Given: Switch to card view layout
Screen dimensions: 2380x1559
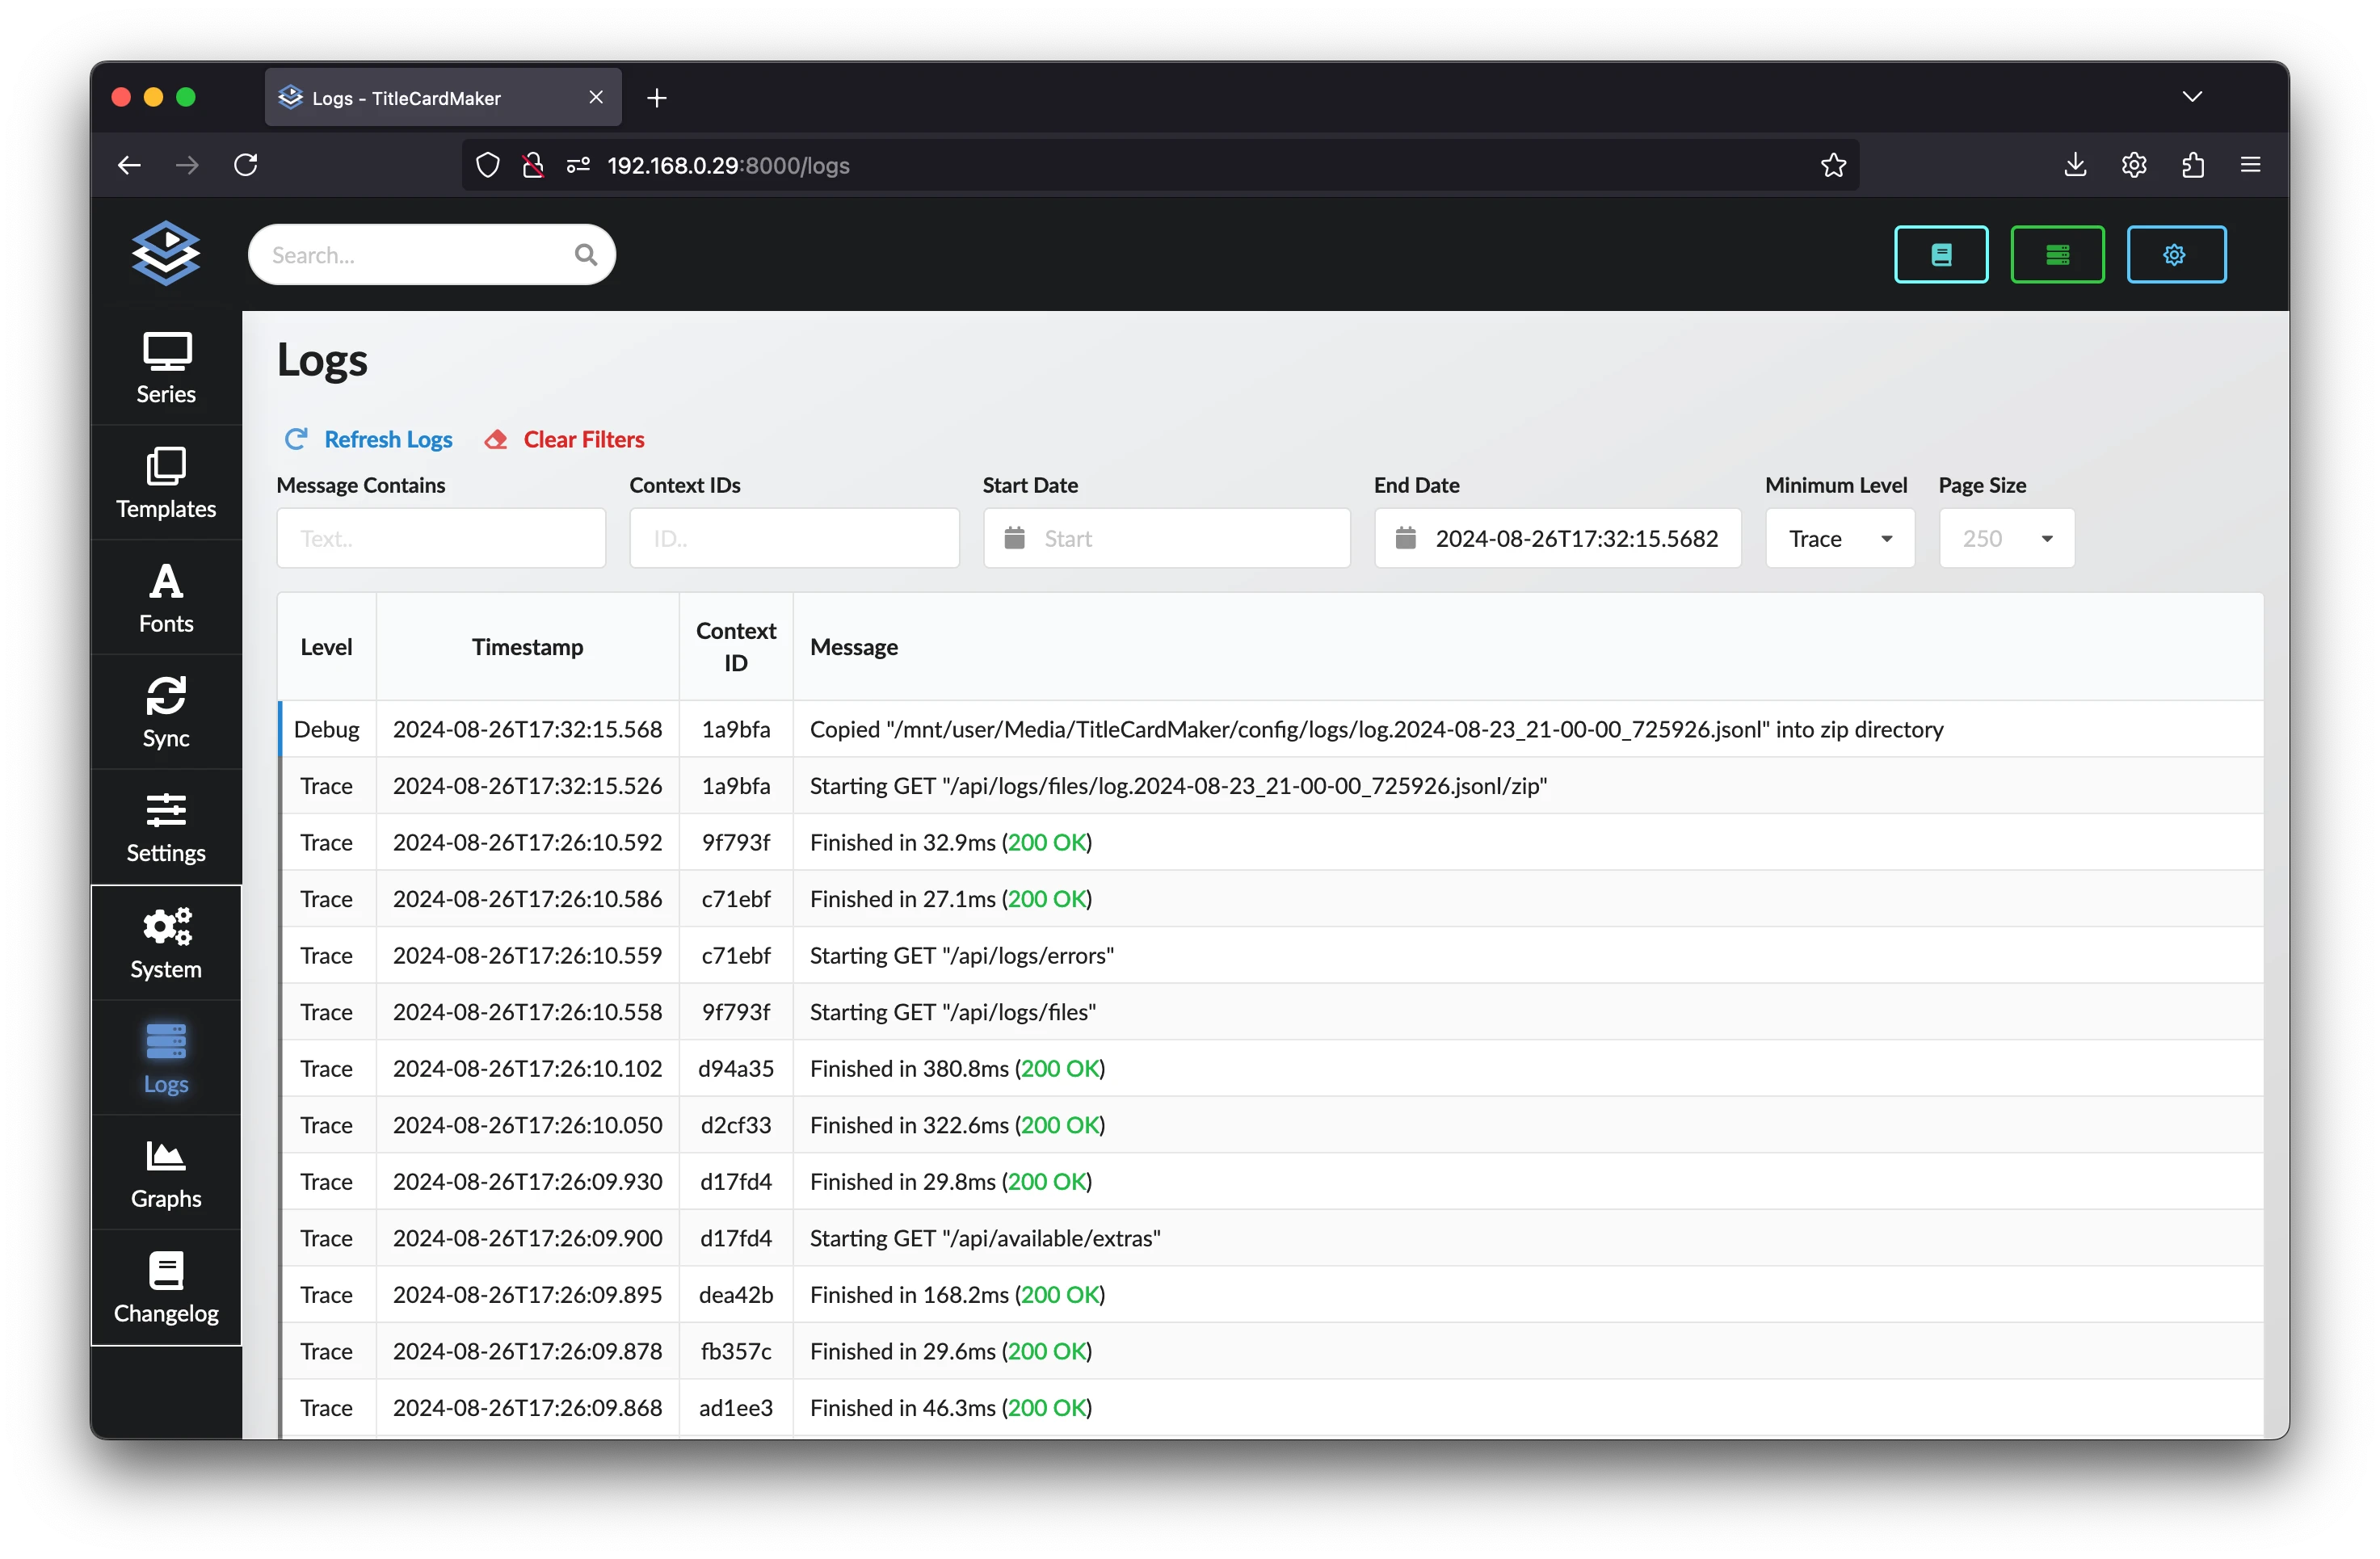Looking at the screenshot, I should pos(1943,254).
